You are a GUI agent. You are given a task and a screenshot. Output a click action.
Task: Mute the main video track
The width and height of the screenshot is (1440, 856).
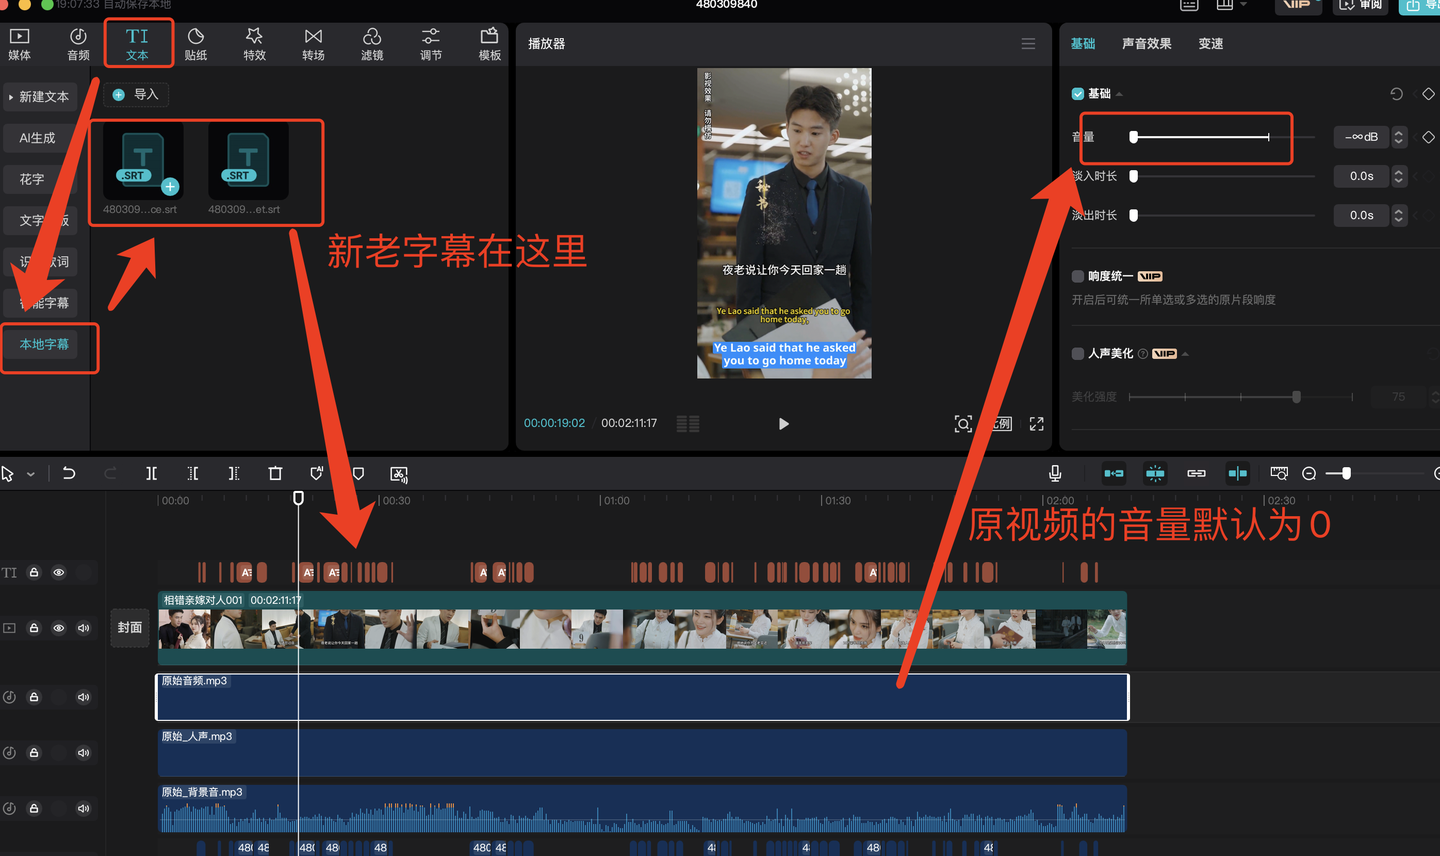pyautogui.click(x=84, y=628)
